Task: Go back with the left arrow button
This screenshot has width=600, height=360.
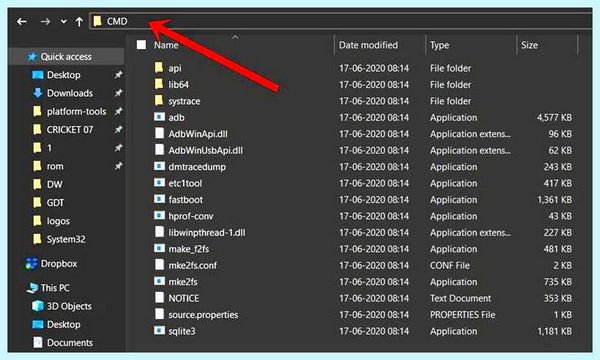Action: pos(22,22)
